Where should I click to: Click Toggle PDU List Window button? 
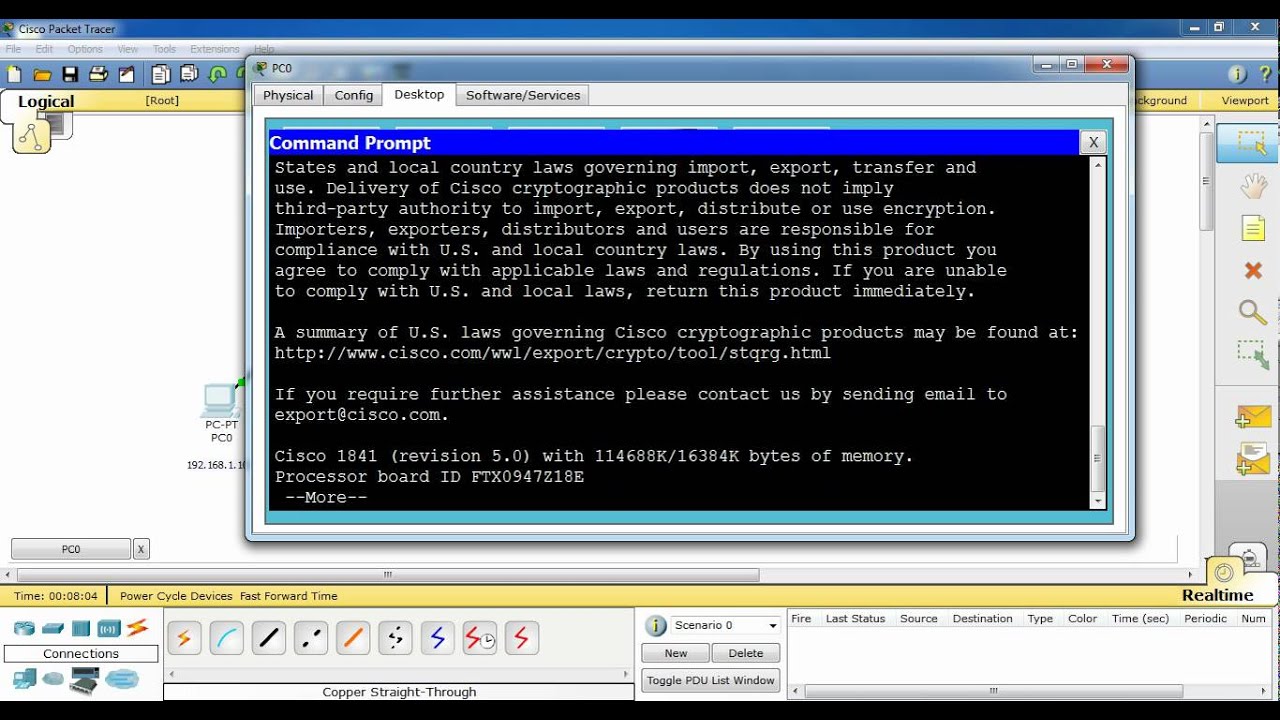pos(711,680)
